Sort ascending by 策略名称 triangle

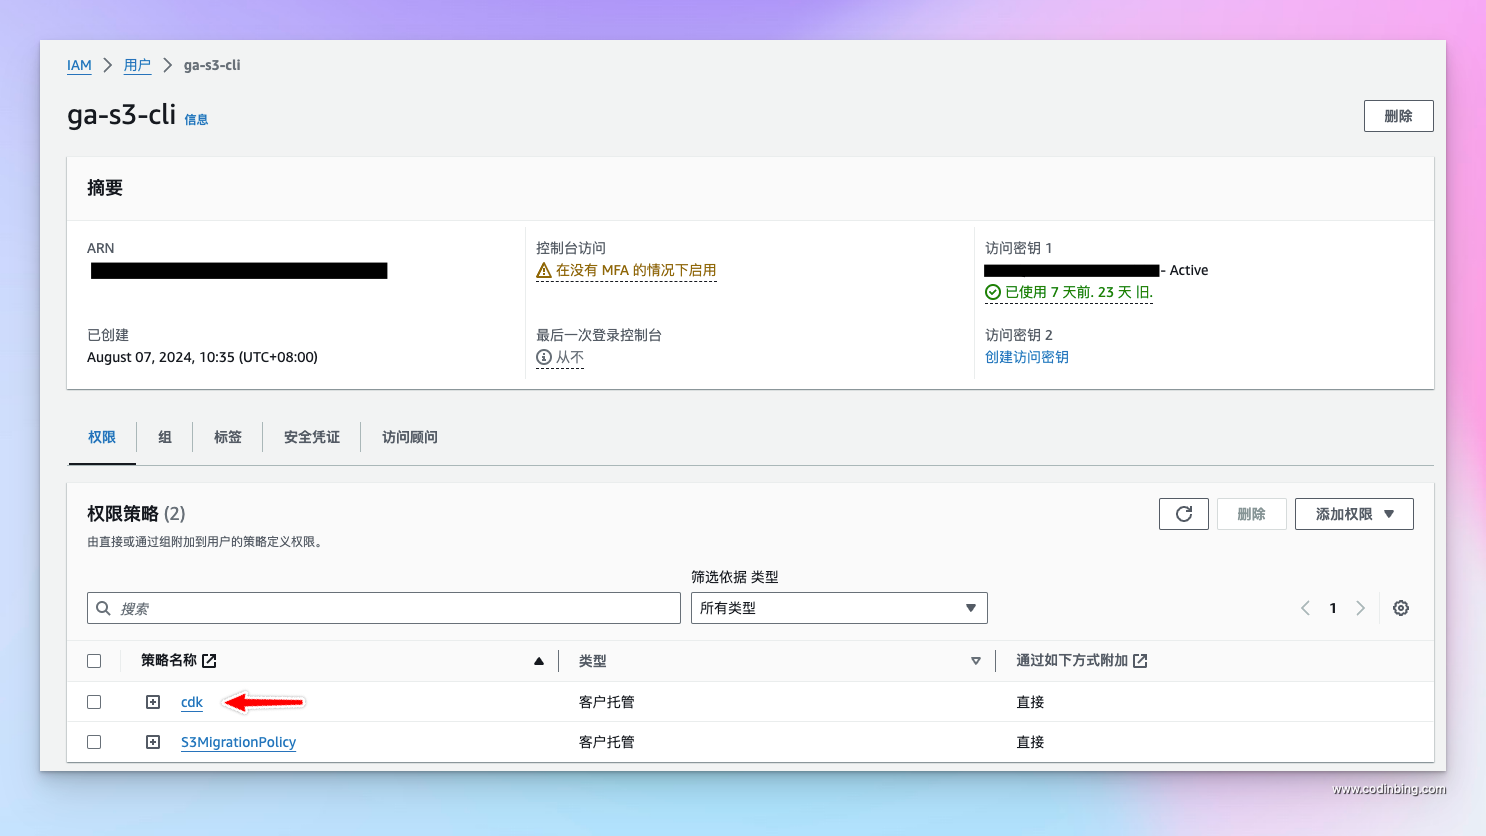click(539, 661)
